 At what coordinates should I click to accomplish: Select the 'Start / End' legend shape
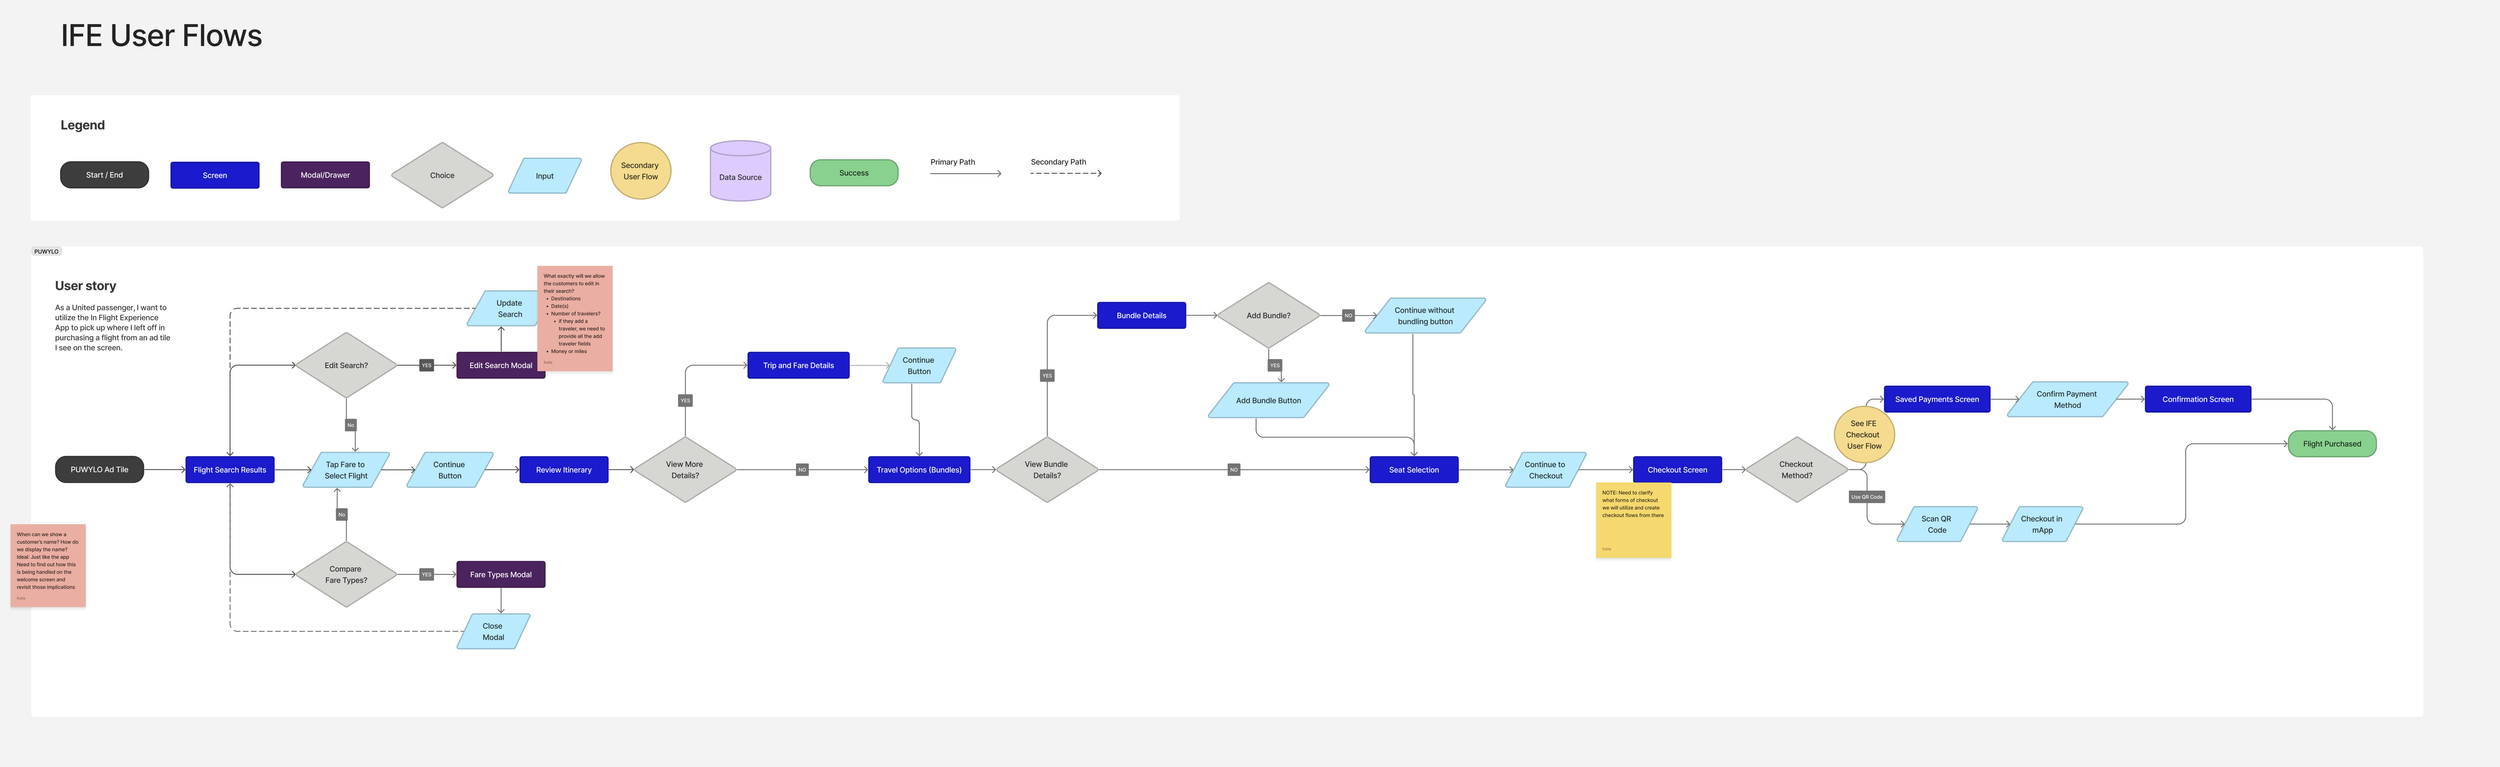point(104,175)
